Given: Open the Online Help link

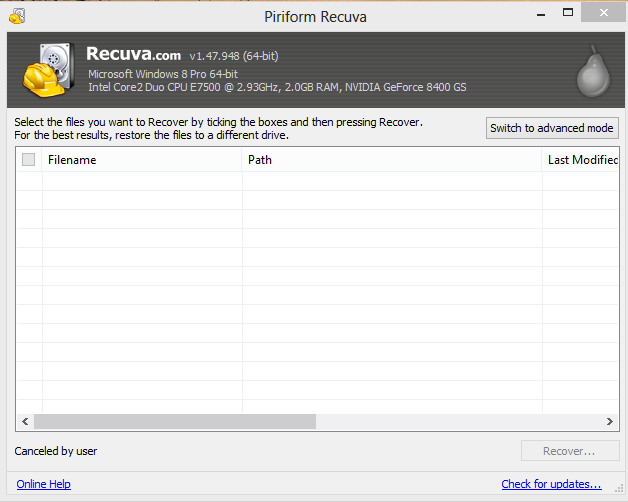Looking at the screenshot, I should pyautogui.click(x=44, y=484).
